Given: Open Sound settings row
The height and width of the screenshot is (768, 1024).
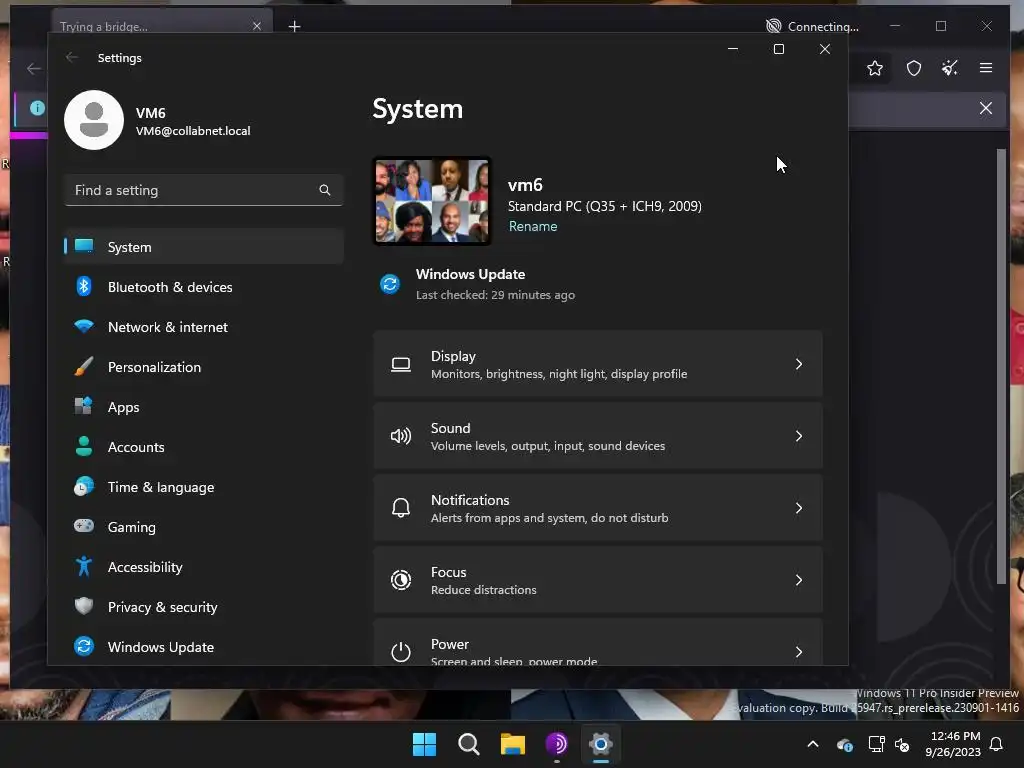Looking at the screenshot, I should [598, 436].
